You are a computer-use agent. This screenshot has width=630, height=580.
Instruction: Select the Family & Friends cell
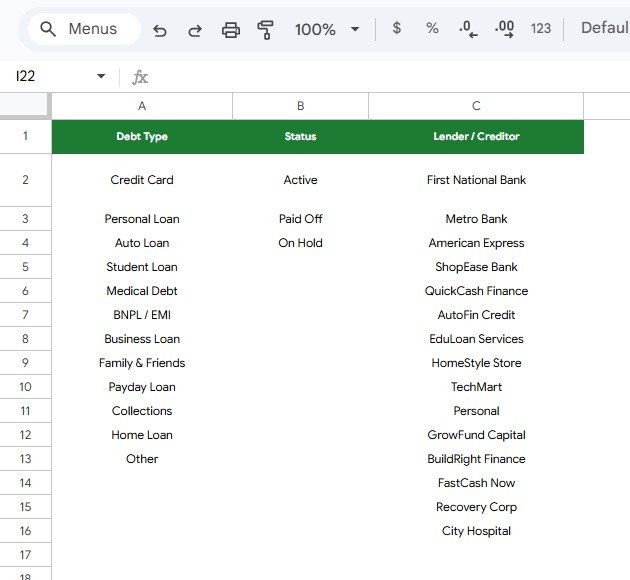tap(142, 363)
